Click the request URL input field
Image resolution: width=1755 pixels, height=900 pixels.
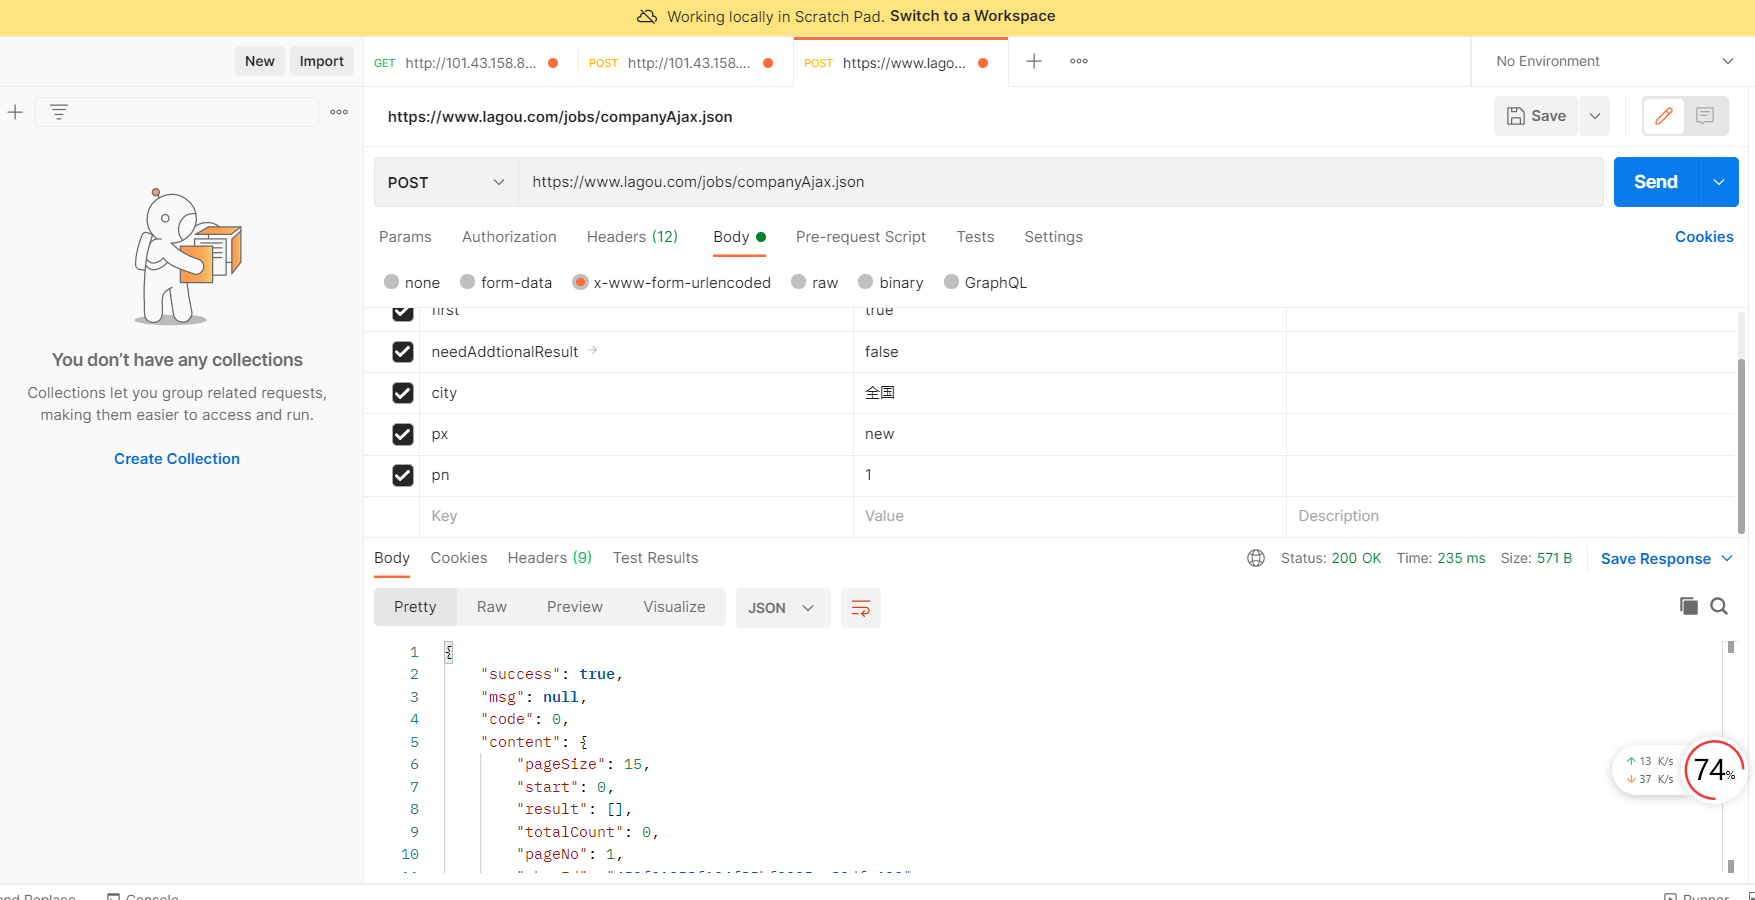(x=1060, y=182)
